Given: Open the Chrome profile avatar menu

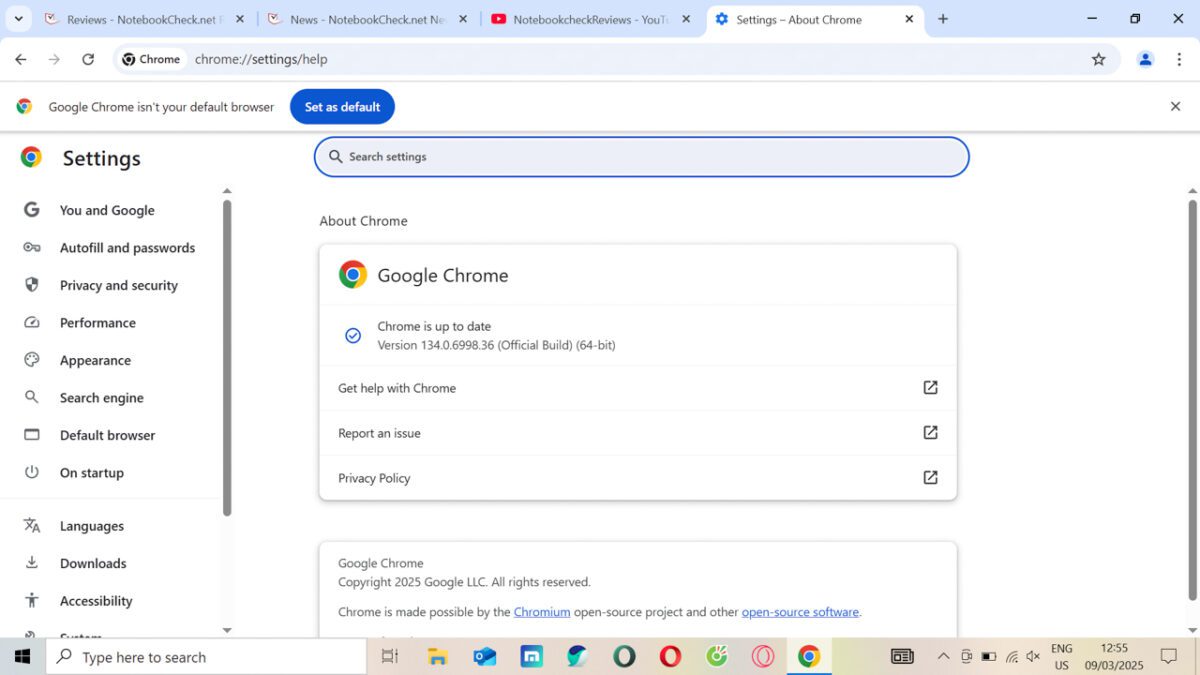Looking at the screenshot, I should [x=1146, y=59].
